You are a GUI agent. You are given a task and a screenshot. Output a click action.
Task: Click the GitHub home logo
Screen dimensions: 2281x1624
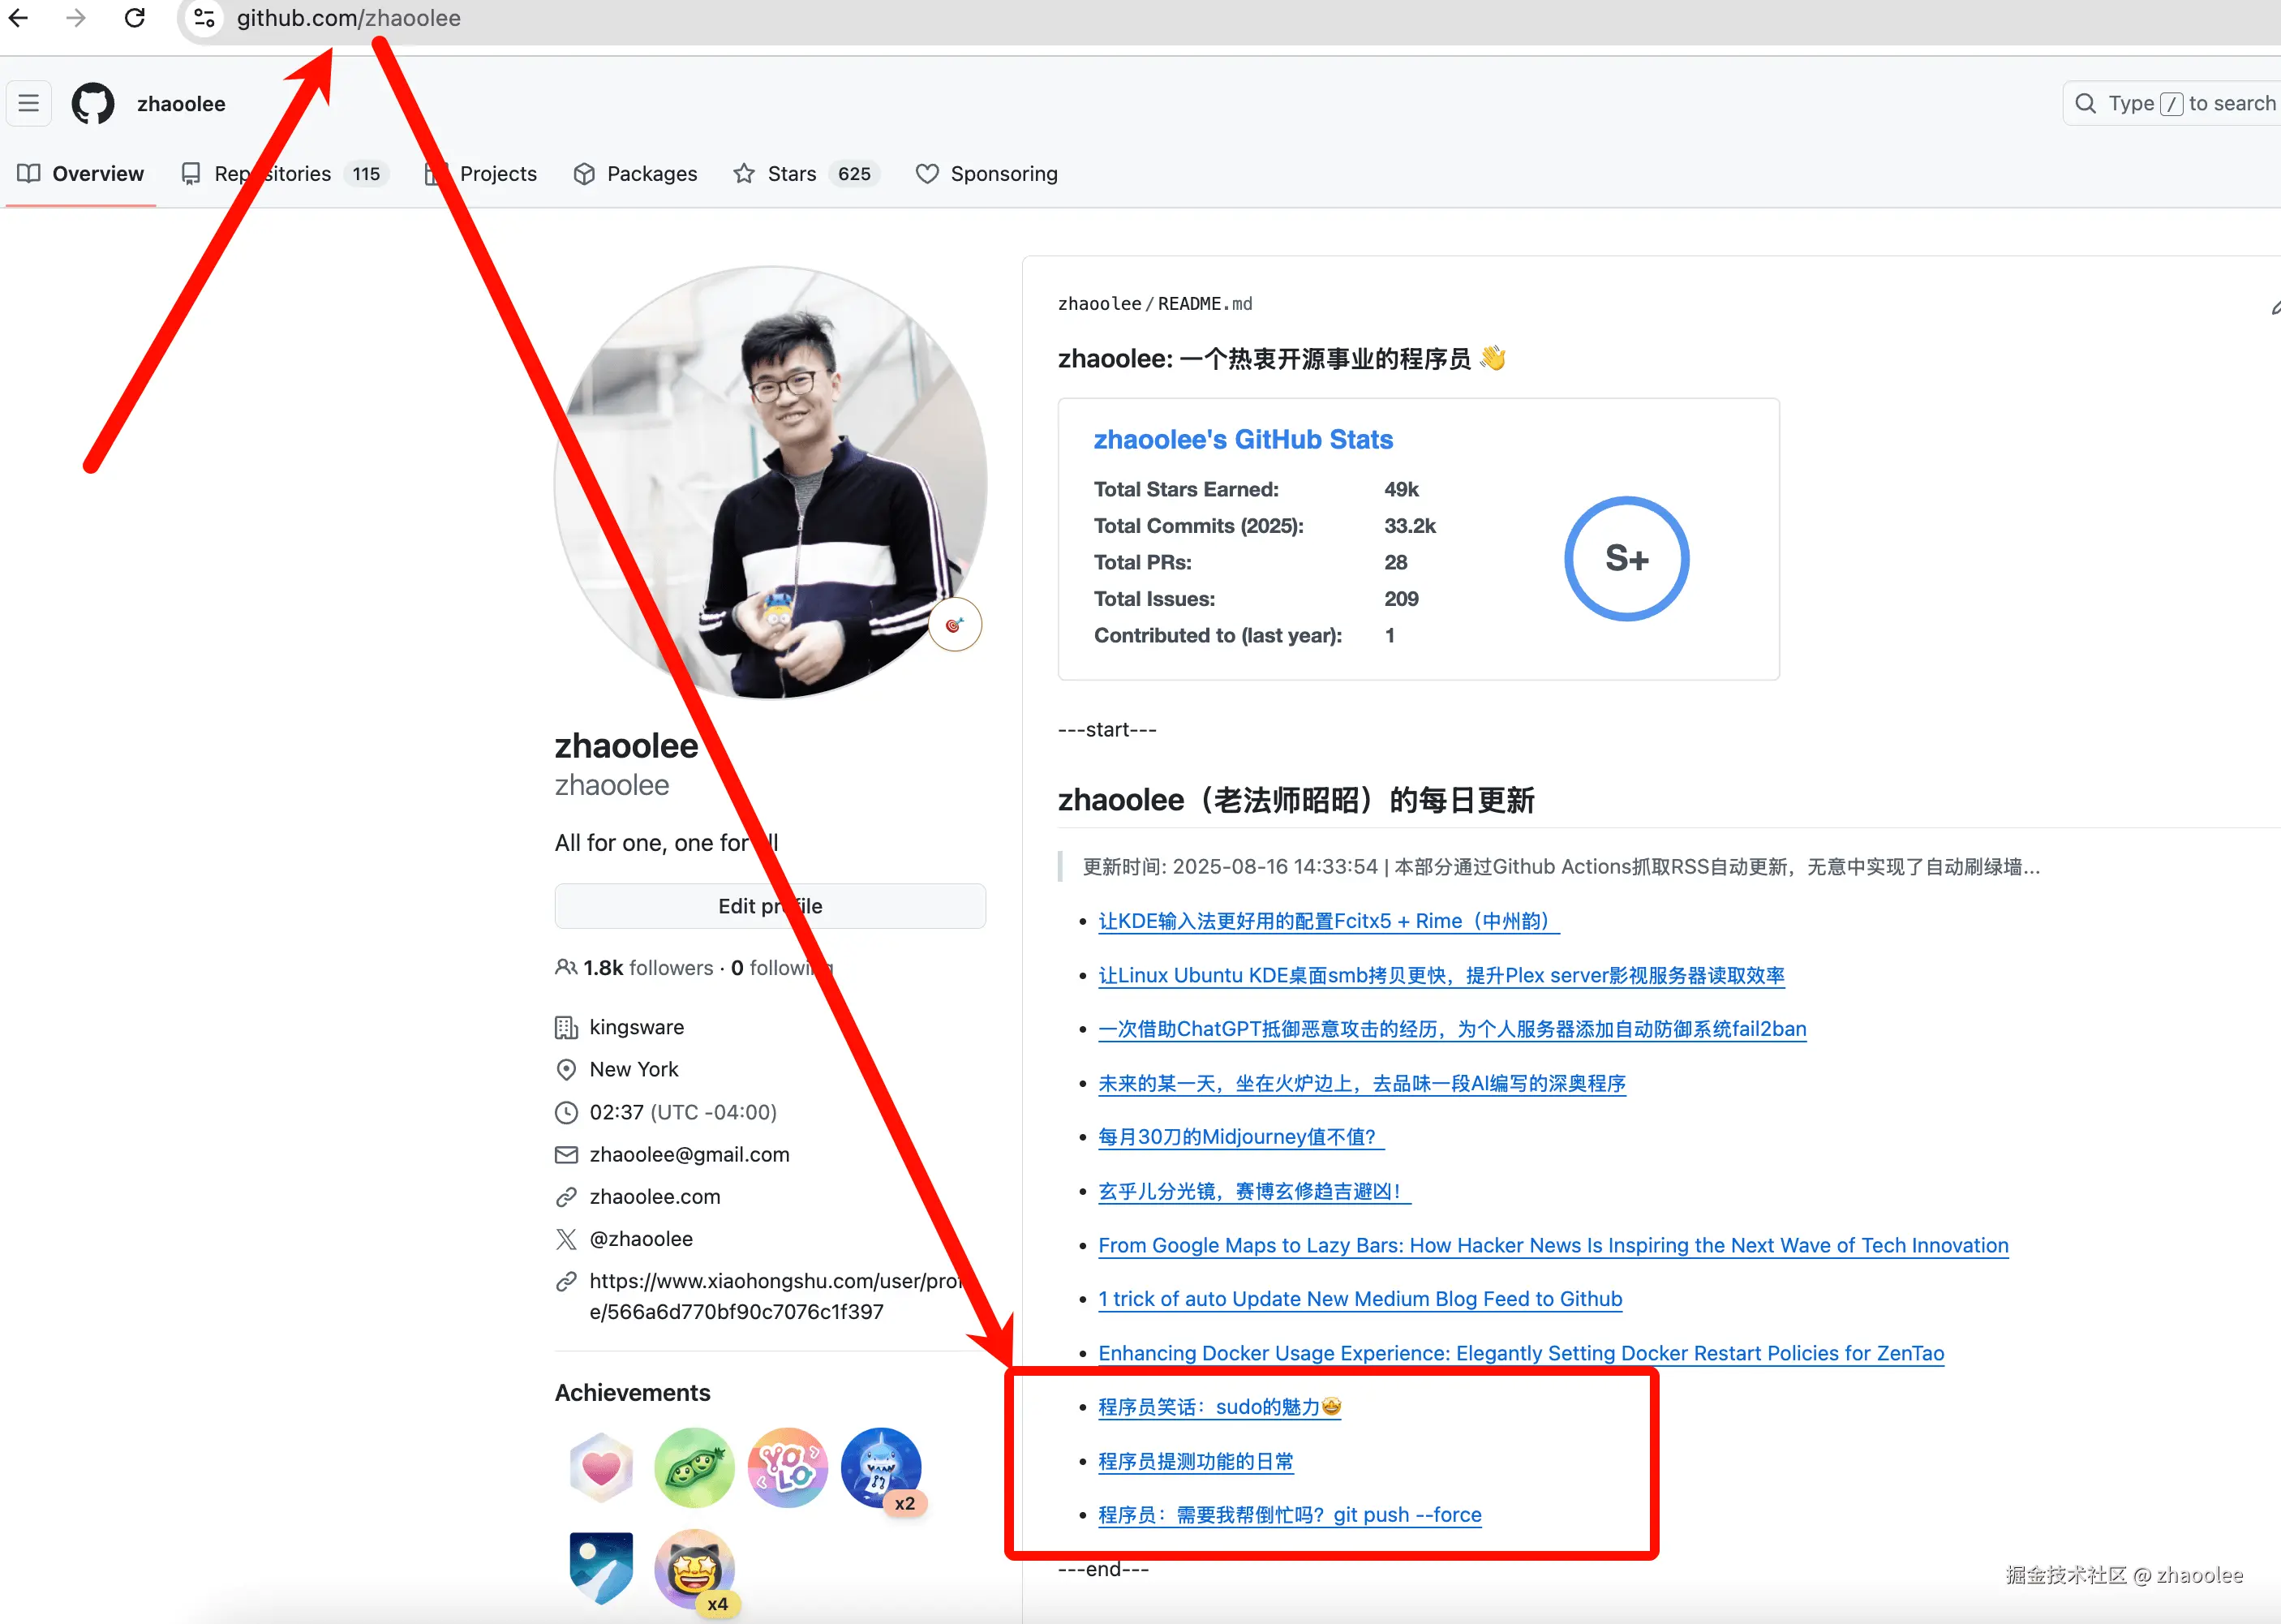click(92, 103)
